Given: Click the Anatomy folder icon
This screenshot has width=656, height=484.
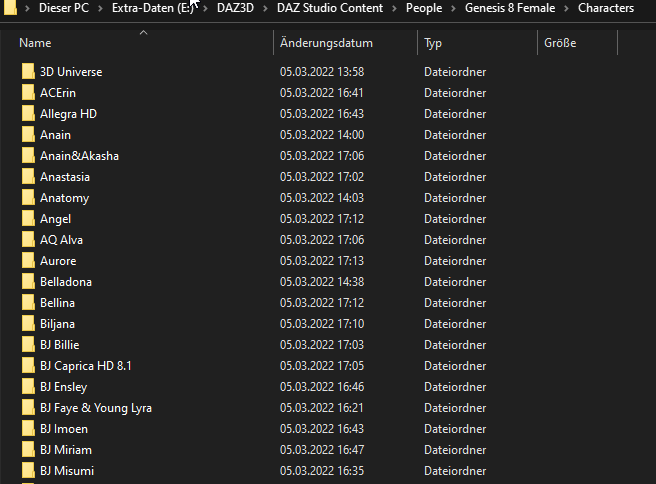Looking at the screenshot, I should 28,197.
